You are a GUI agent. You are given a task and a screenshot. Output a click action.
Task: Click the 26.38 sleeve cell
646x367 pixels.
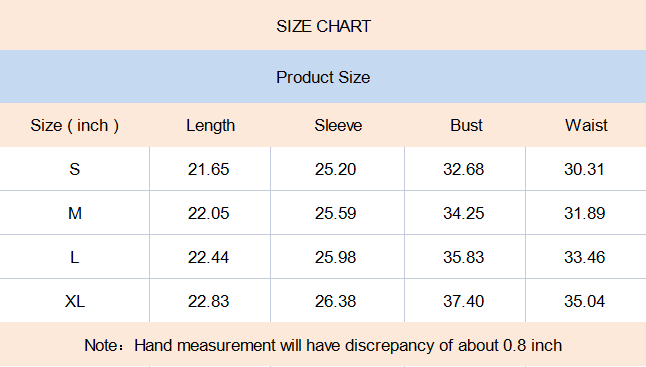337,301
